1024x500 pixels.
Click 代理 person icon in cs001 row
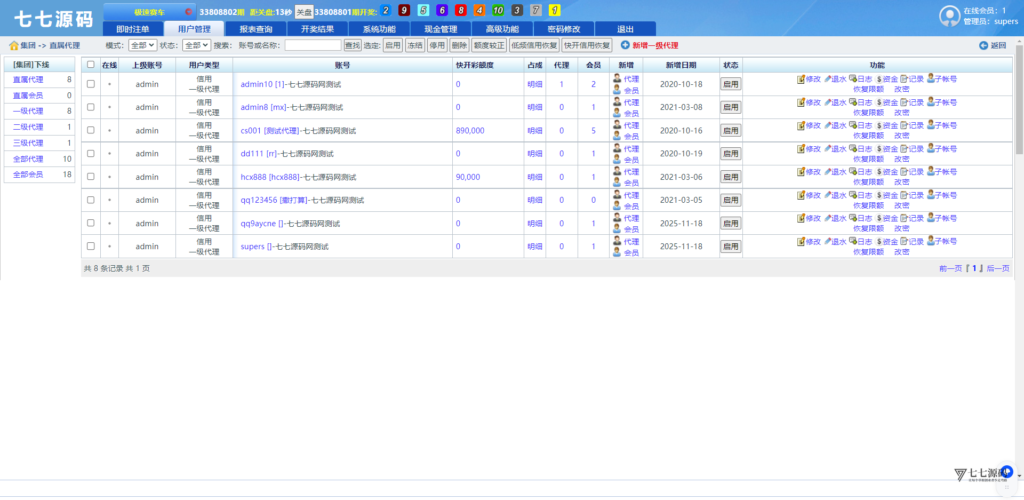tap(616, 125)
